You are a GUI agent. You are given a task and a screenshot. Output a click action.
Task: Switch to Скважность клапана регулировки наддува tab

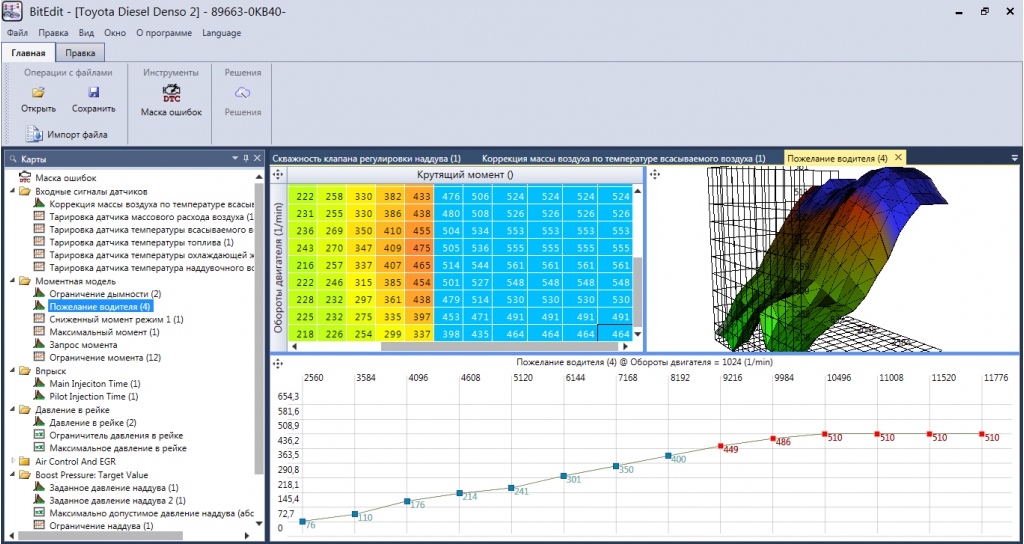[366, 158]
